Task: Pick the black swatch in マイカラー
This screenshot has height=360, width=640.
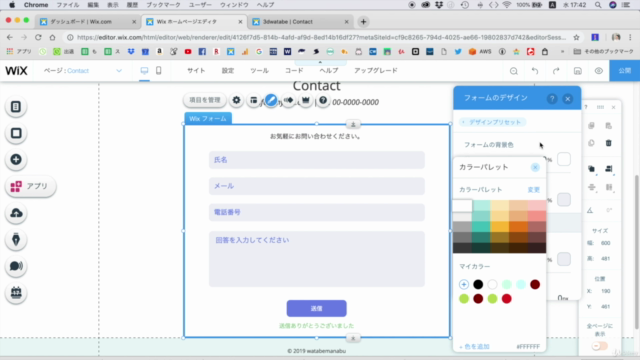Action: (478, 284)
